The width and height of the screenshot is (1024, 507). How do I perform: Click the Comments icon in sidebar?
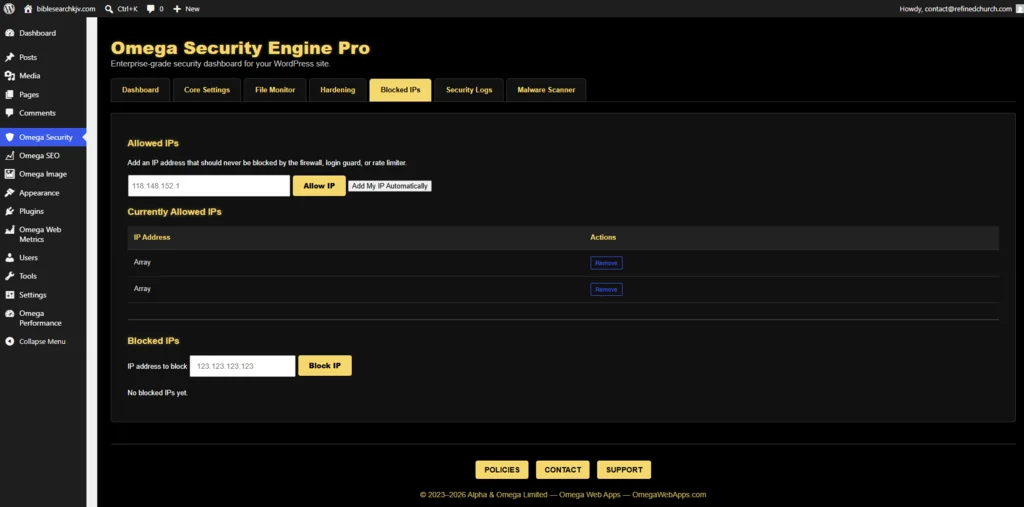[9, 113]
